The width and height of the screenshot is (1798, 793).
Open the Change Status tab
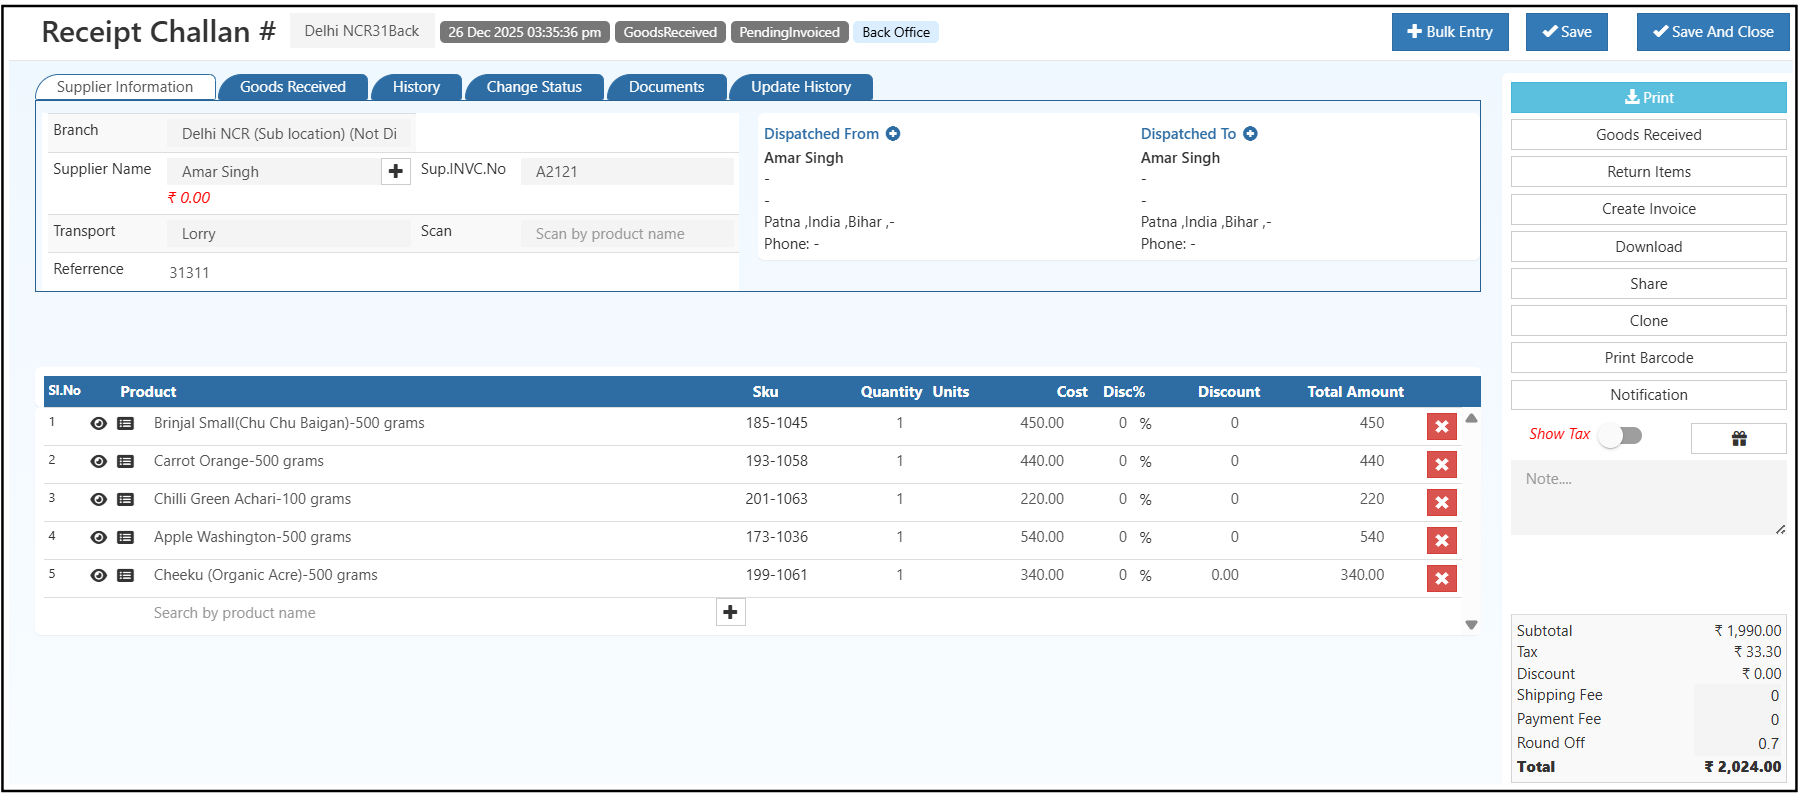point(534,87)
